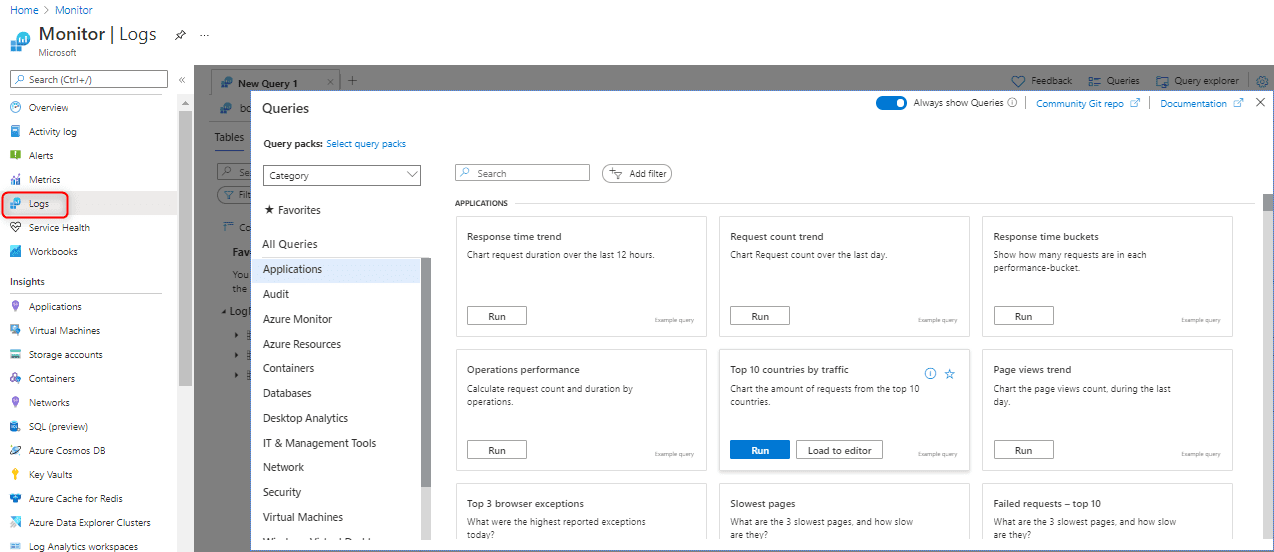Open Azure Cache for Redis

(x=75, y=498)
